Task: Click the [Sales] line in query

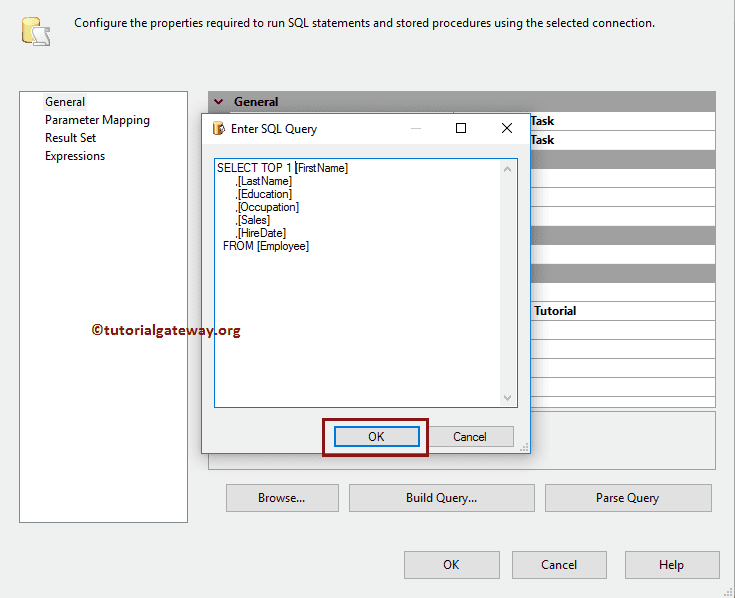Action: pos(254,220)
